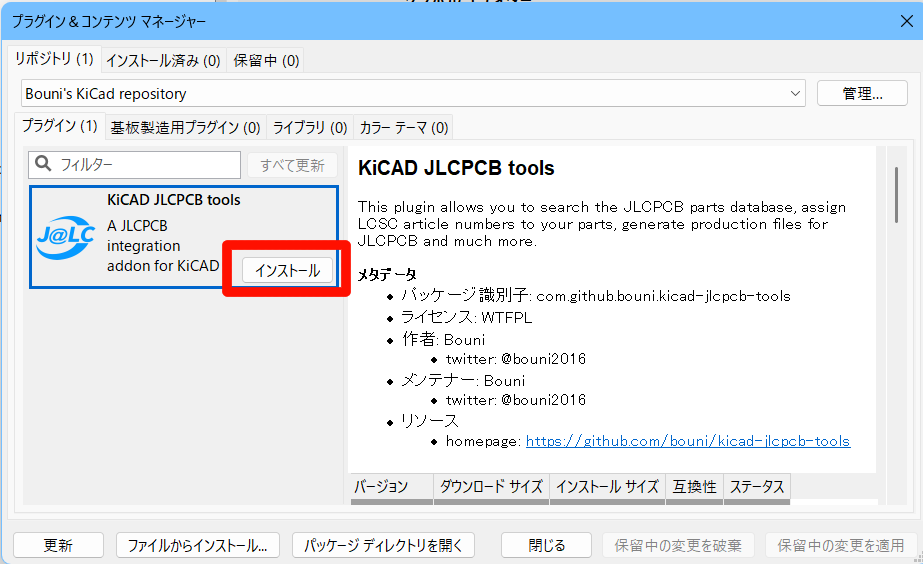Click ファイルからインストール... button
923x564 pixels.
click(x=198, y=545)
